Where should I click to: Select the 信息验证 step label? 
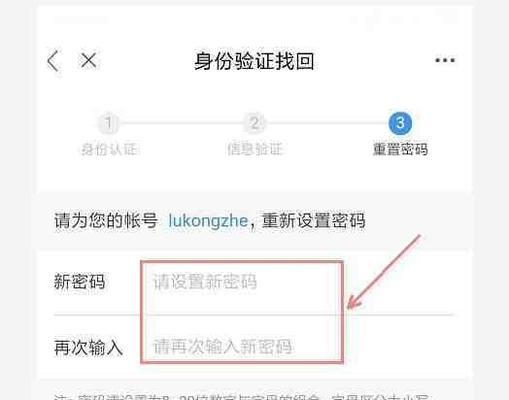pyautogui.click(x=255, y=149)
